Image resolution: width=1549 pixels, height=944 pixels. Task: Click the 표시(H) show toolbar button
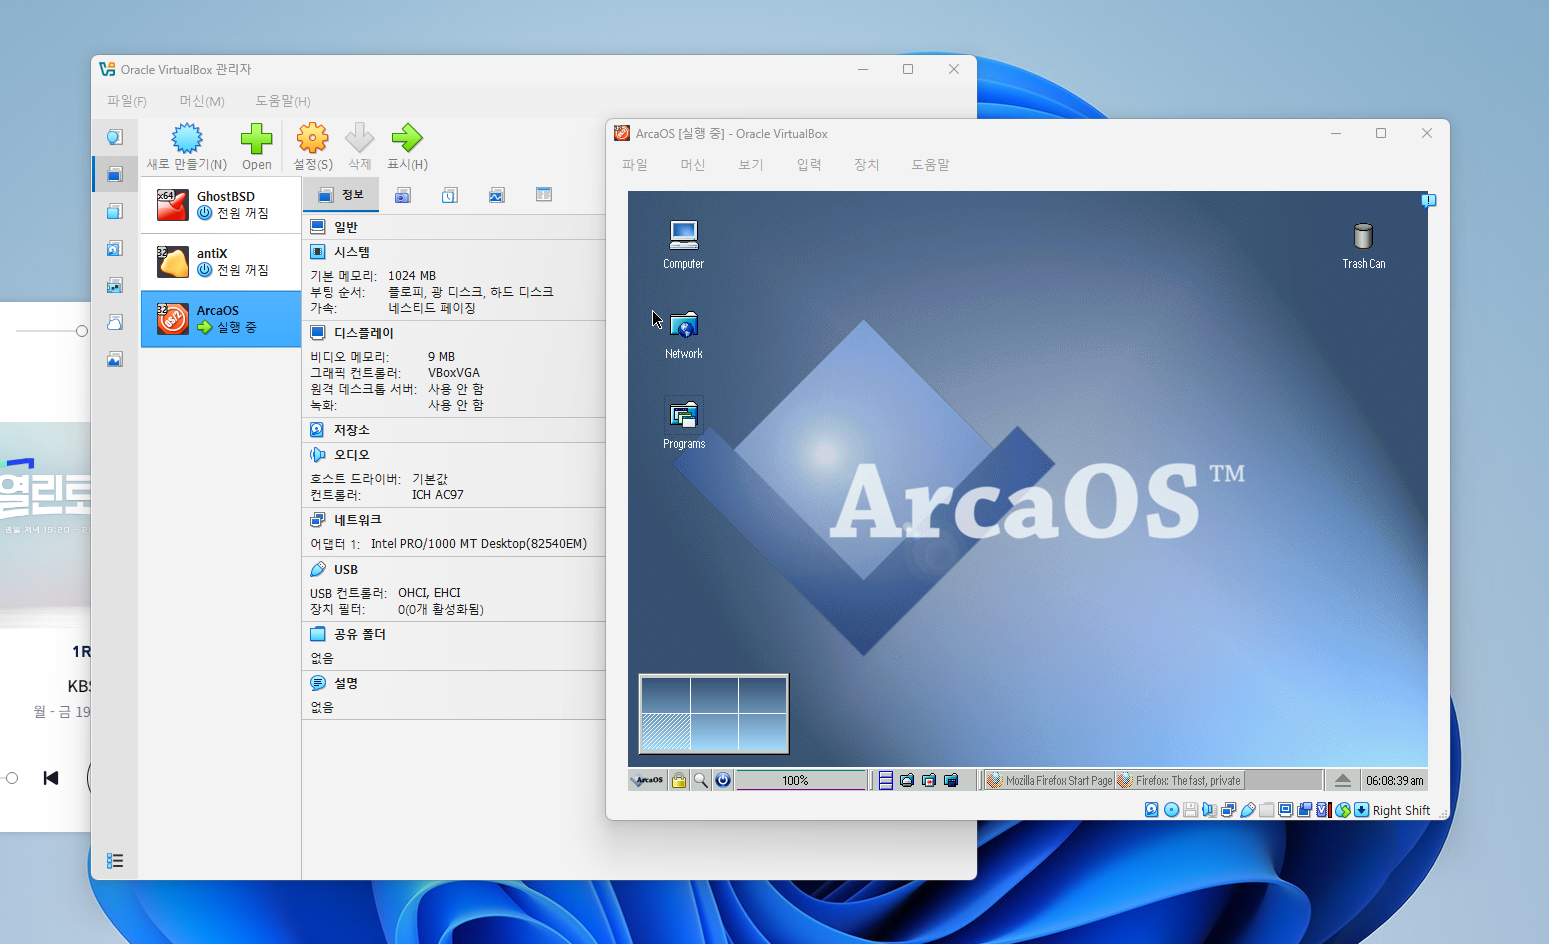(x=407, y=147)
